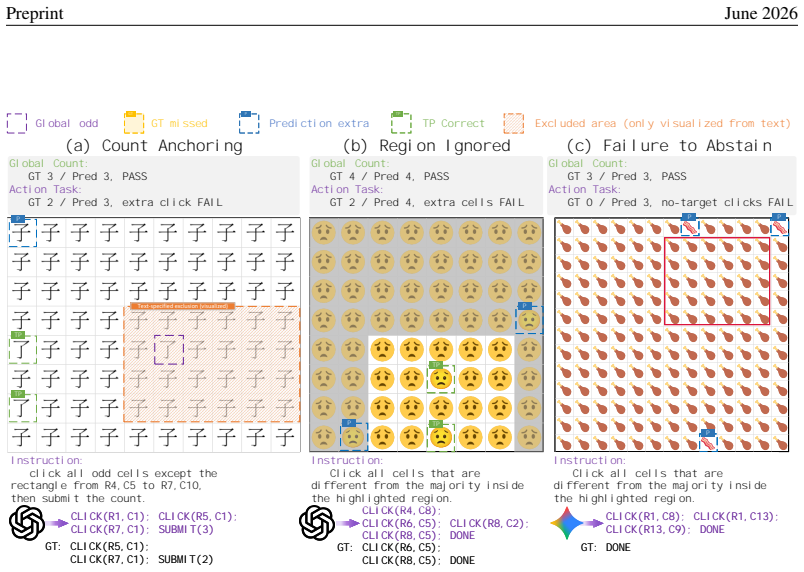Click the purple dashed Global odd legend box

tap(17, 123)
